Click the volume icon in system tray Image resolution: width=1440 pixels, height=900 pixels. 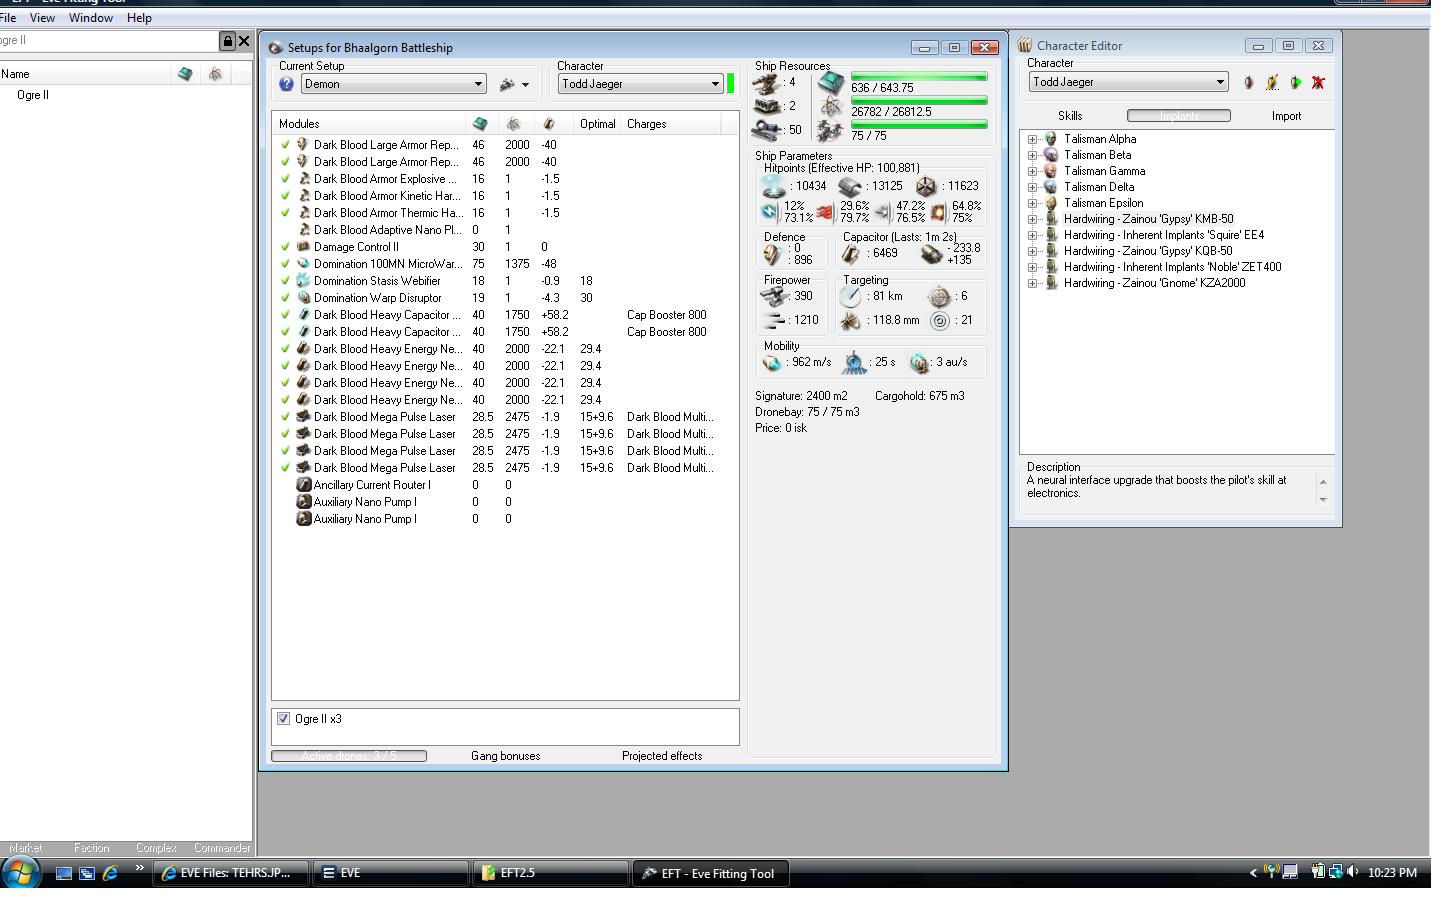pyautogui.click(x=1353, y=872)
